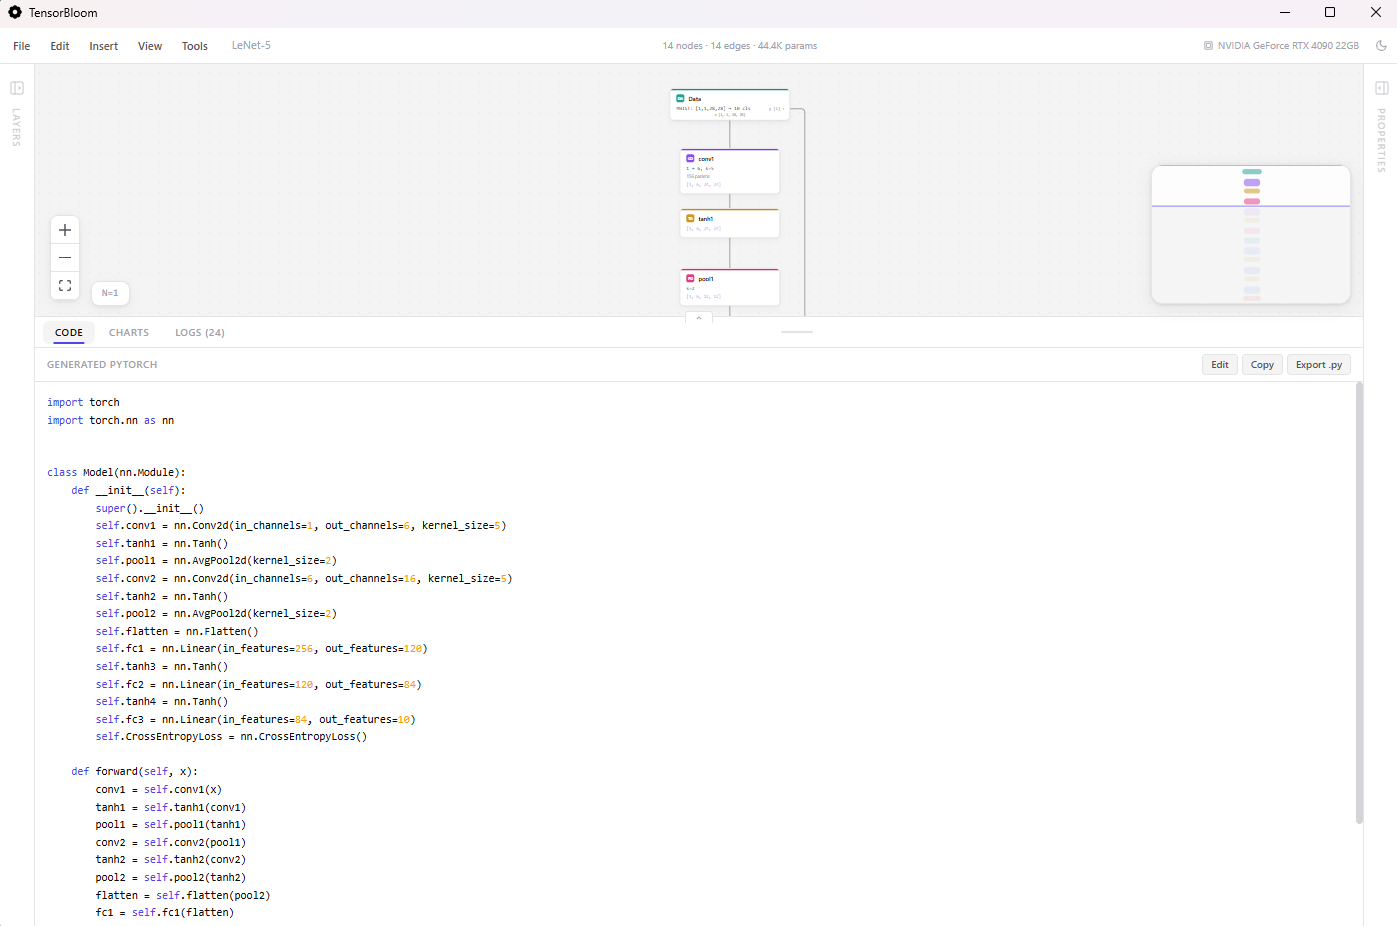The height and width of the screenshot is (926, 1397).
Task: Export the model as a .py file
Action: click(x=1318, y=364)
